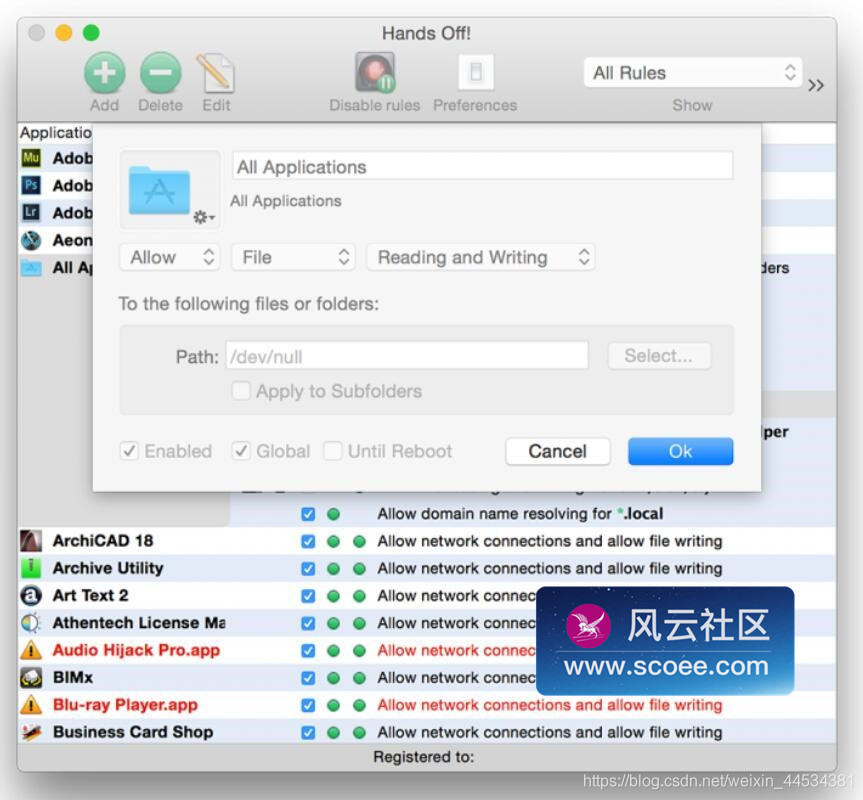Open the gear menu under folder icon
Screen dimensions: 863x800
pos(203,217)
